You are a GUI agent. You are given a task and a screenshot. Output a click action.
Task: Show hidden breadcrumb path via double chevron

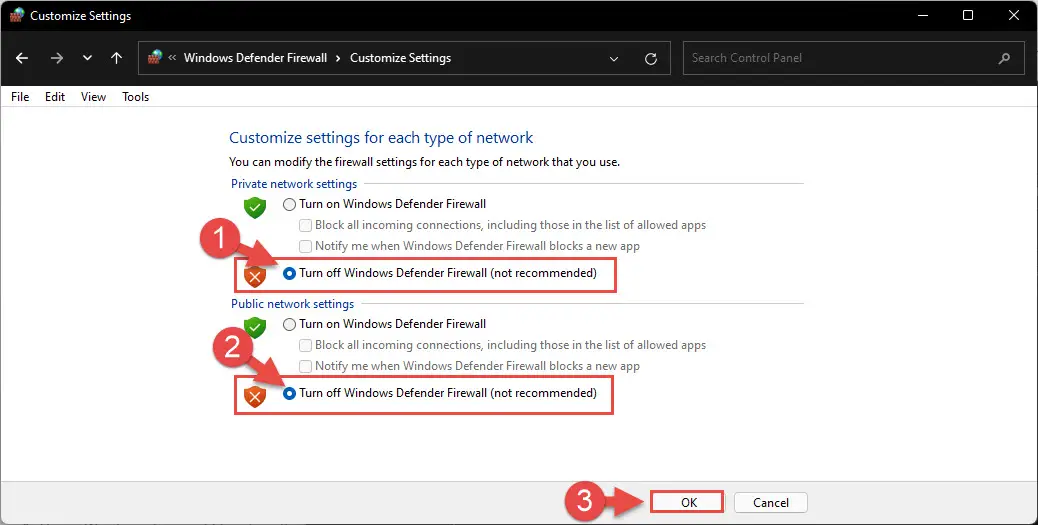pos(172,58)
